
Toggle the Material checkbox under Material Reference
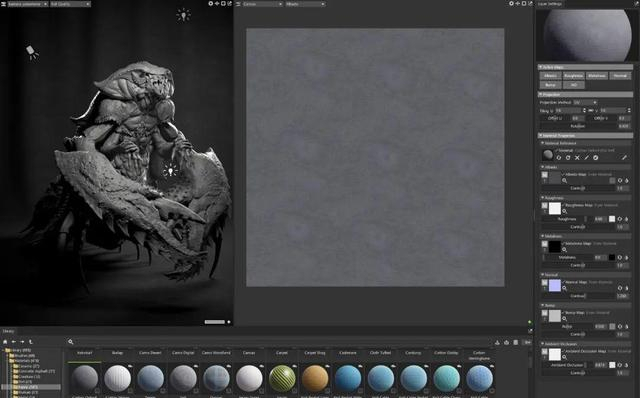[x=557, y=151]
